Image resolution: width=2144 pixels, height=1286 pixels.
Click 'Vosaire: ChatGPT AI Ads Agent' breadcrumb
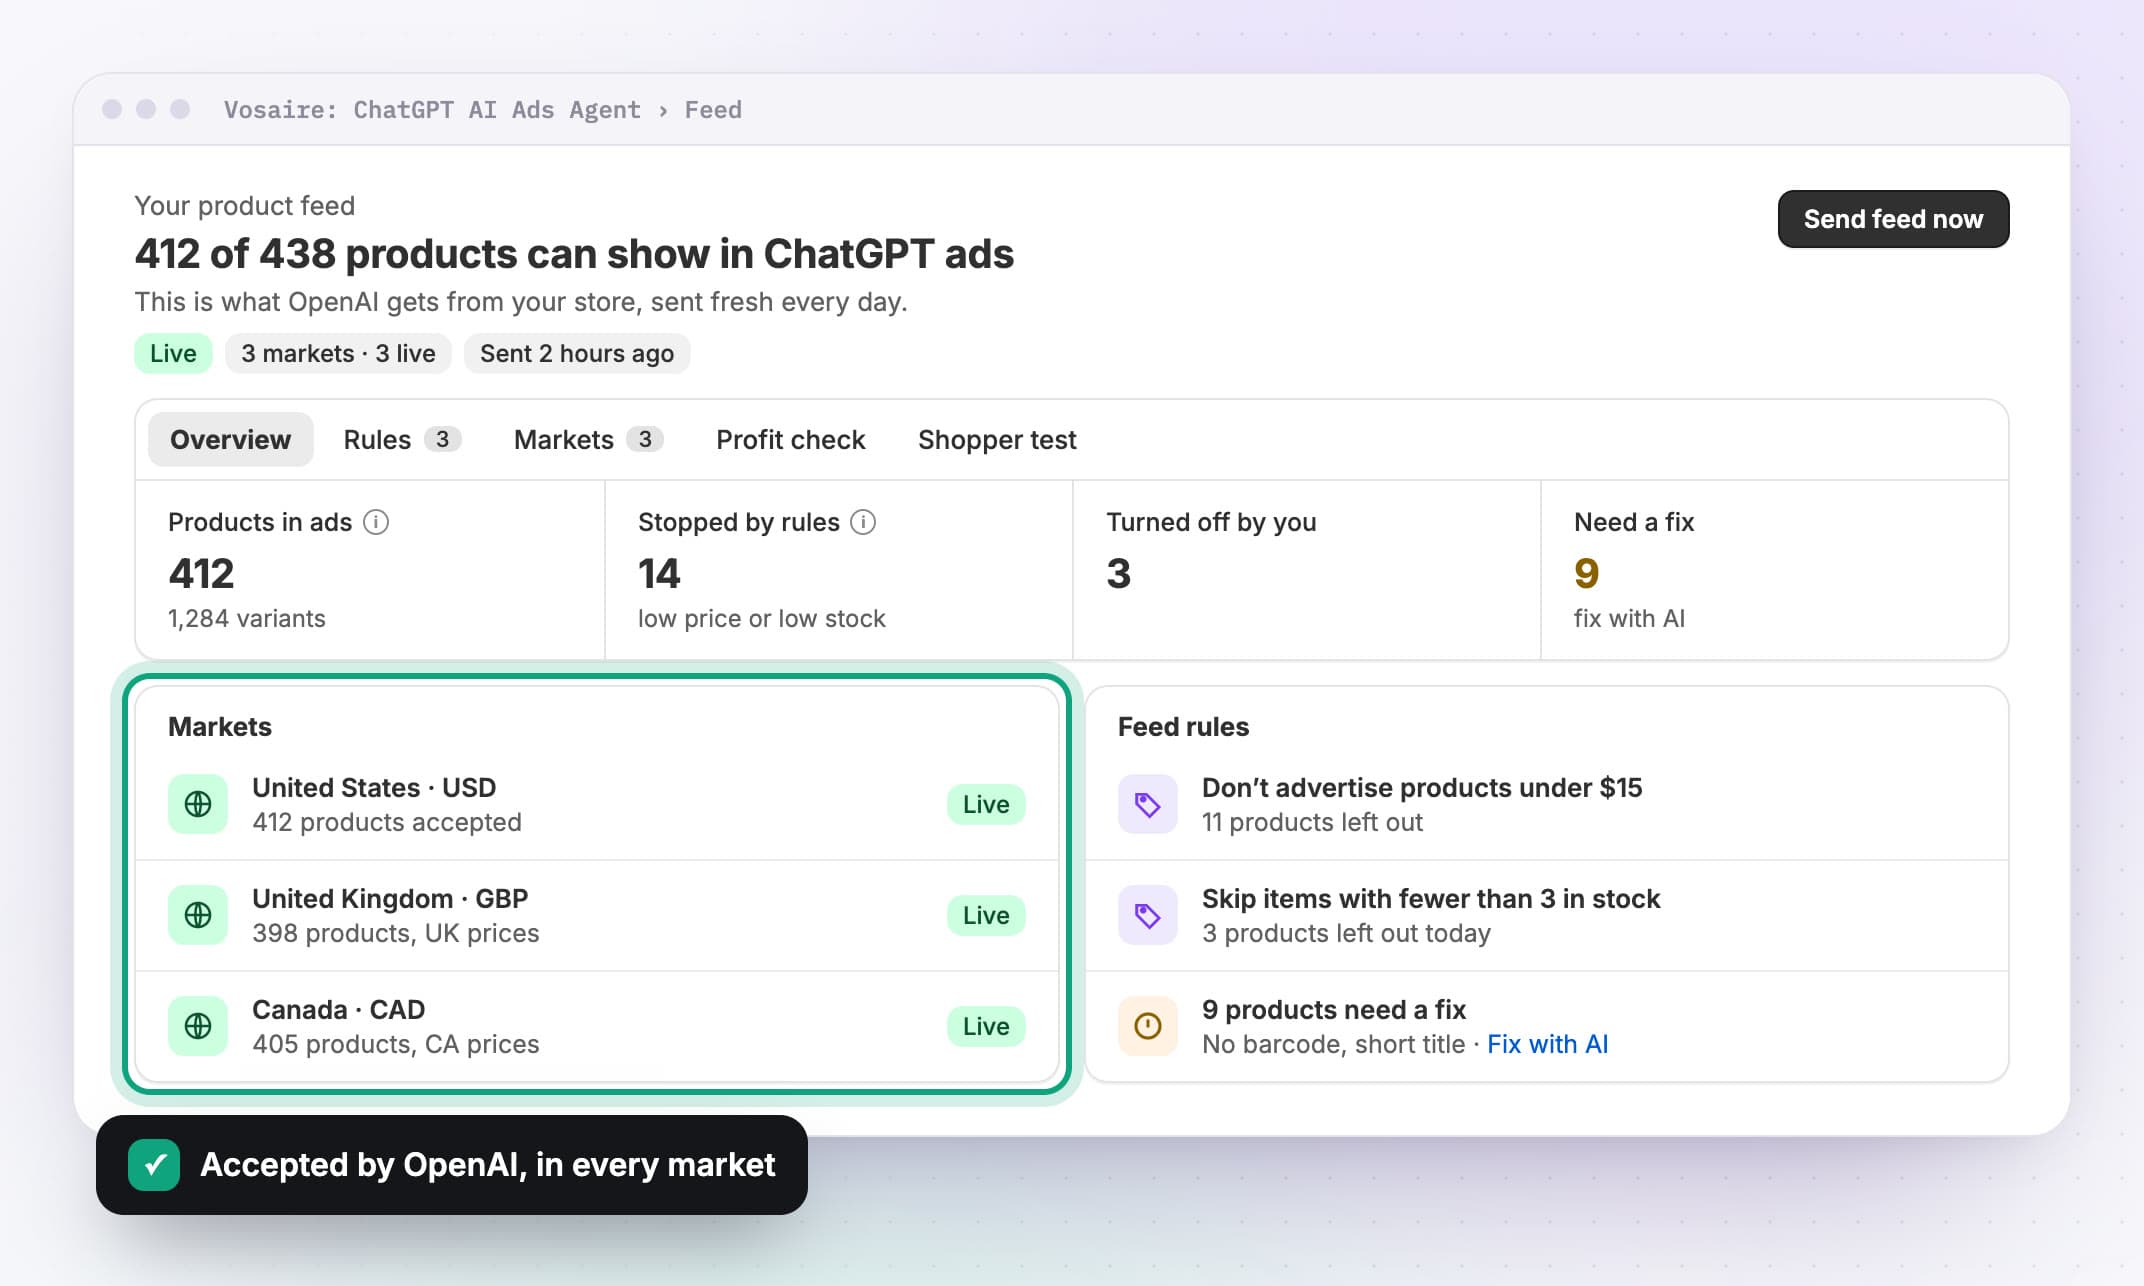coord(432,110)
